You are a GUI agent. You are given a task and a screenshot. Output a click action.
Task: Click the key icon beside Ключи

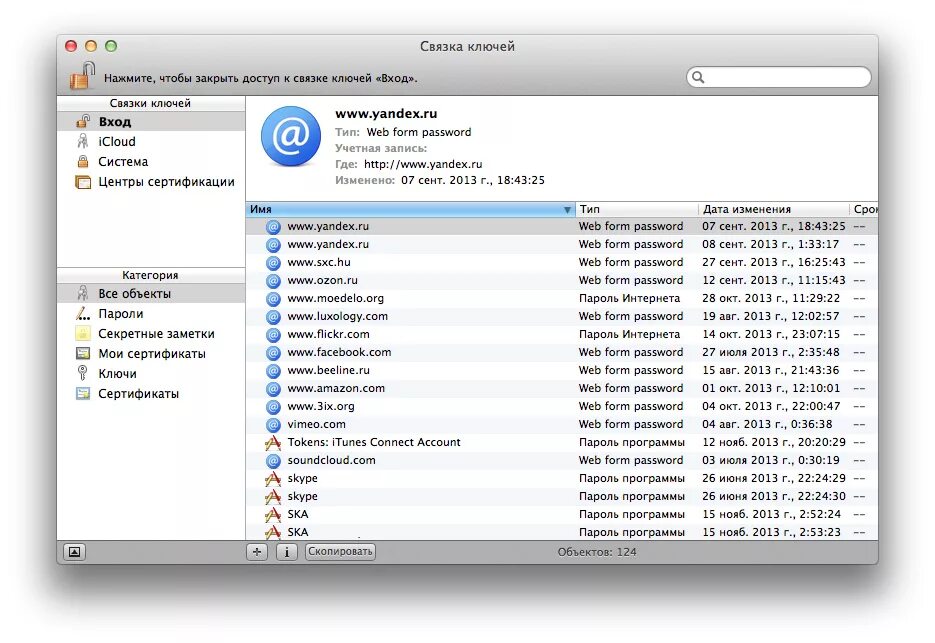coord(83,373)
